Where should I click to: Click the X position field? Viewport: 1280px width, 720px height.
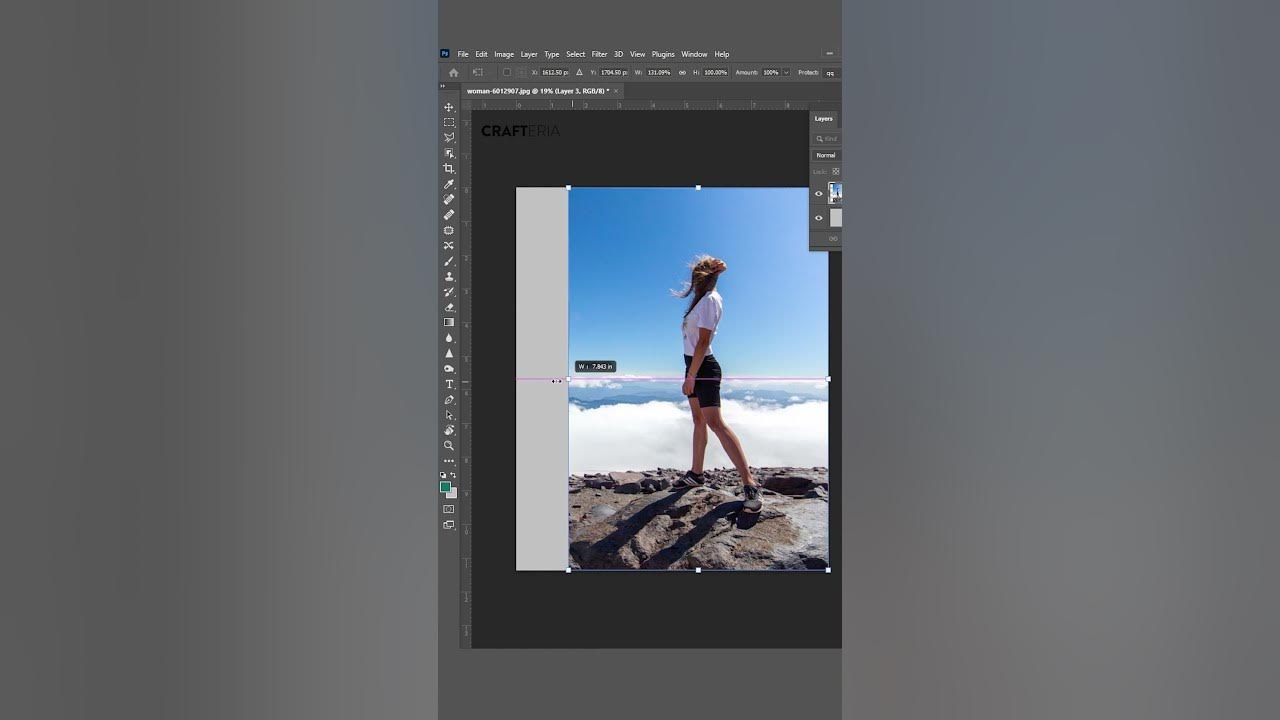tap(555, 72)
